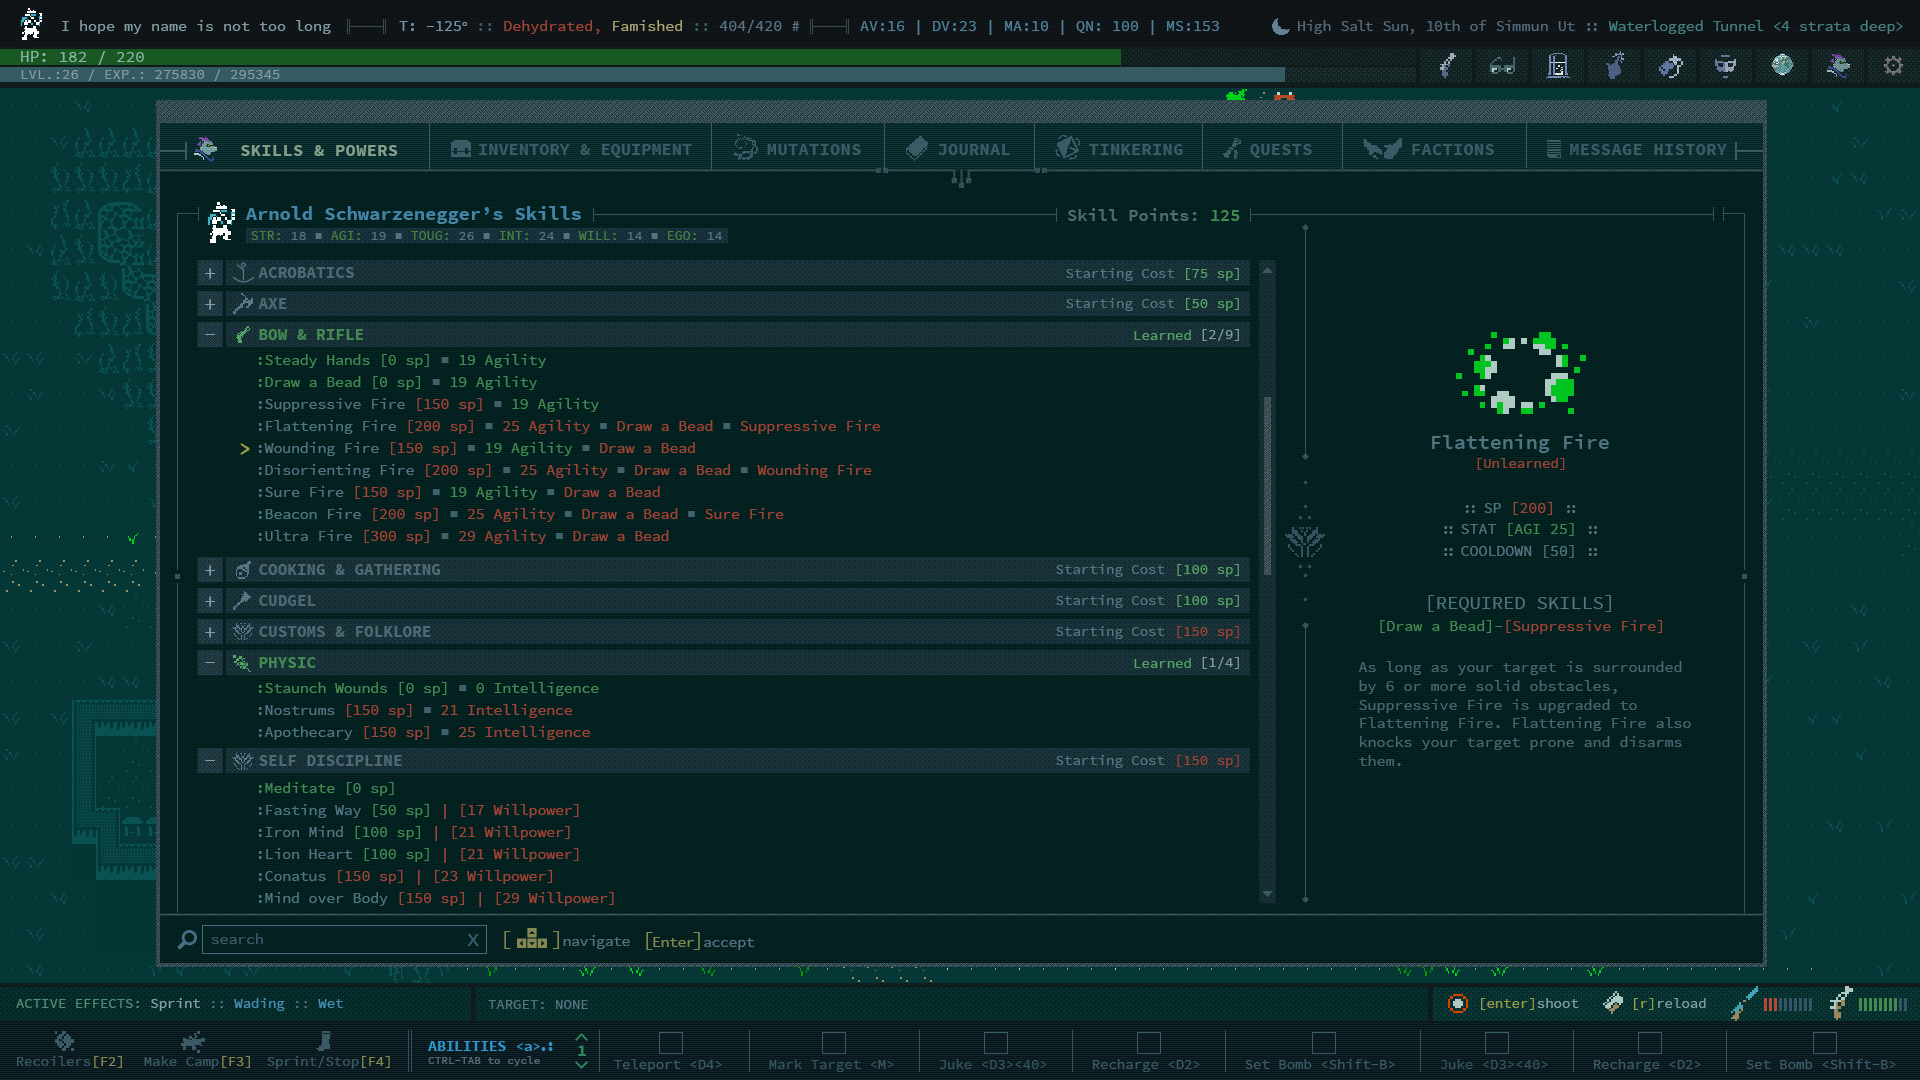Image resolution: width=1920 pixels, height=1080 pixels.
Task: Click the EXP progress bar
Action: coord(642,75)
